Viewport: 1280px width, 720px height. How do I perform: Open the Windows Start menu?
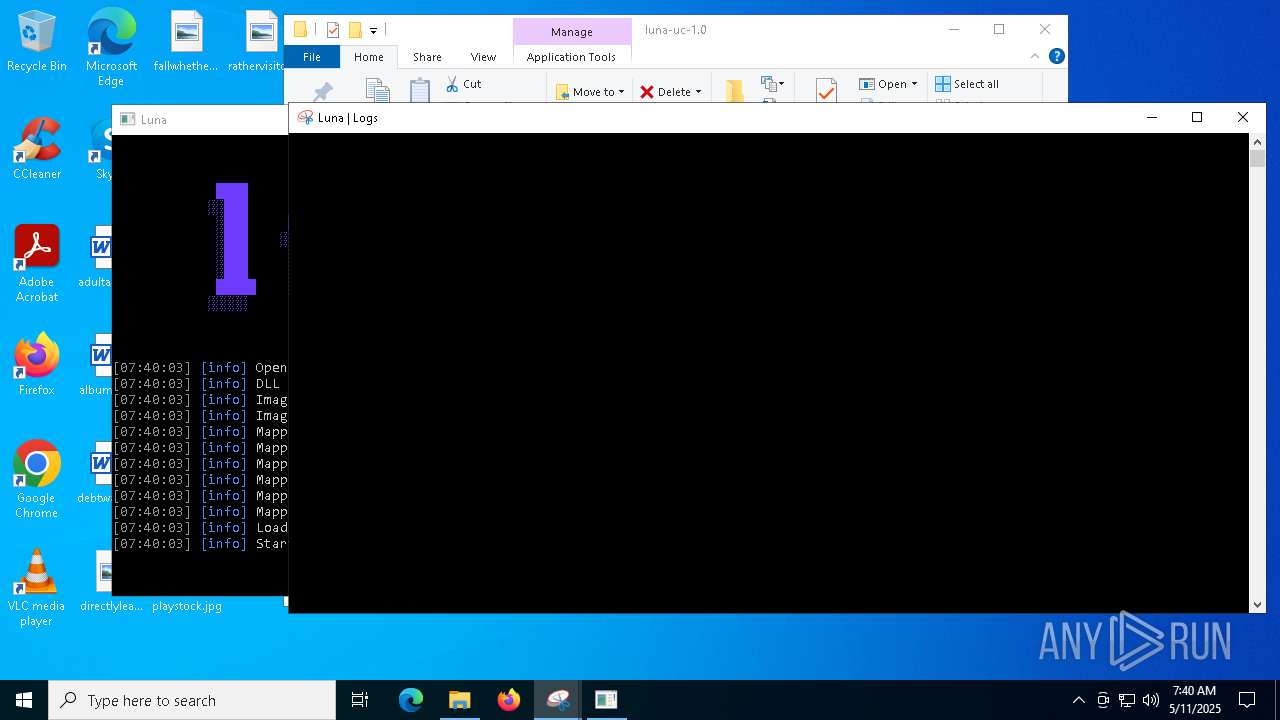pyautogui.click(x=24, y=700)
